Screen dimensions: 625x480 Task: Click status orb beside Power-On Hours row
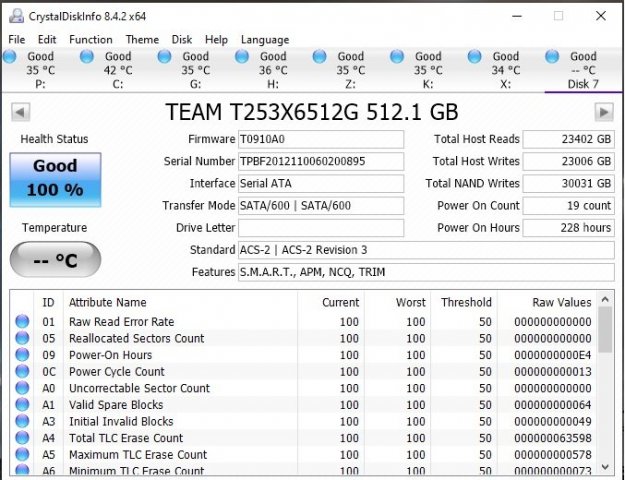(x=22, y=355)
